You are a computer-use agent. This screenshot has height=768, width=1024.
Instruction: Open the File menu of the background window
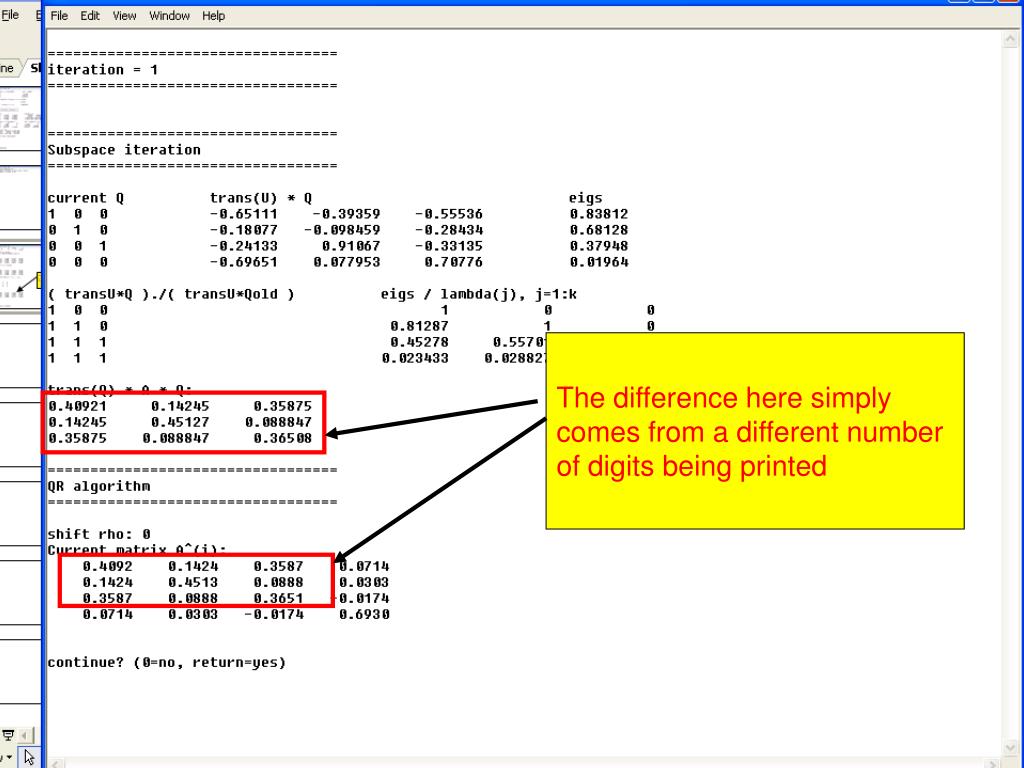coord(10,14)
